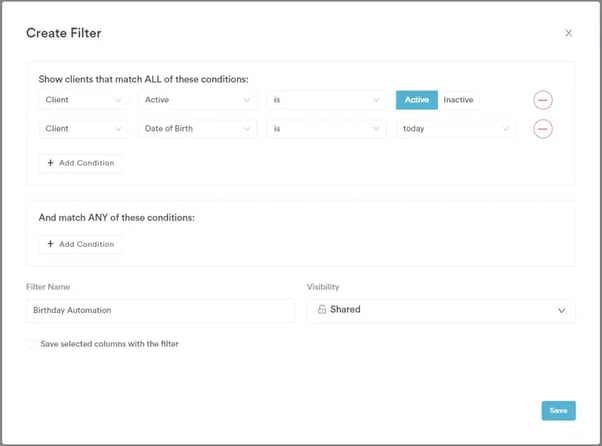Image resolution: width=602 pixels, height=446 pixels.
Task: Remove the Active condition row
Action: (542, 100)
